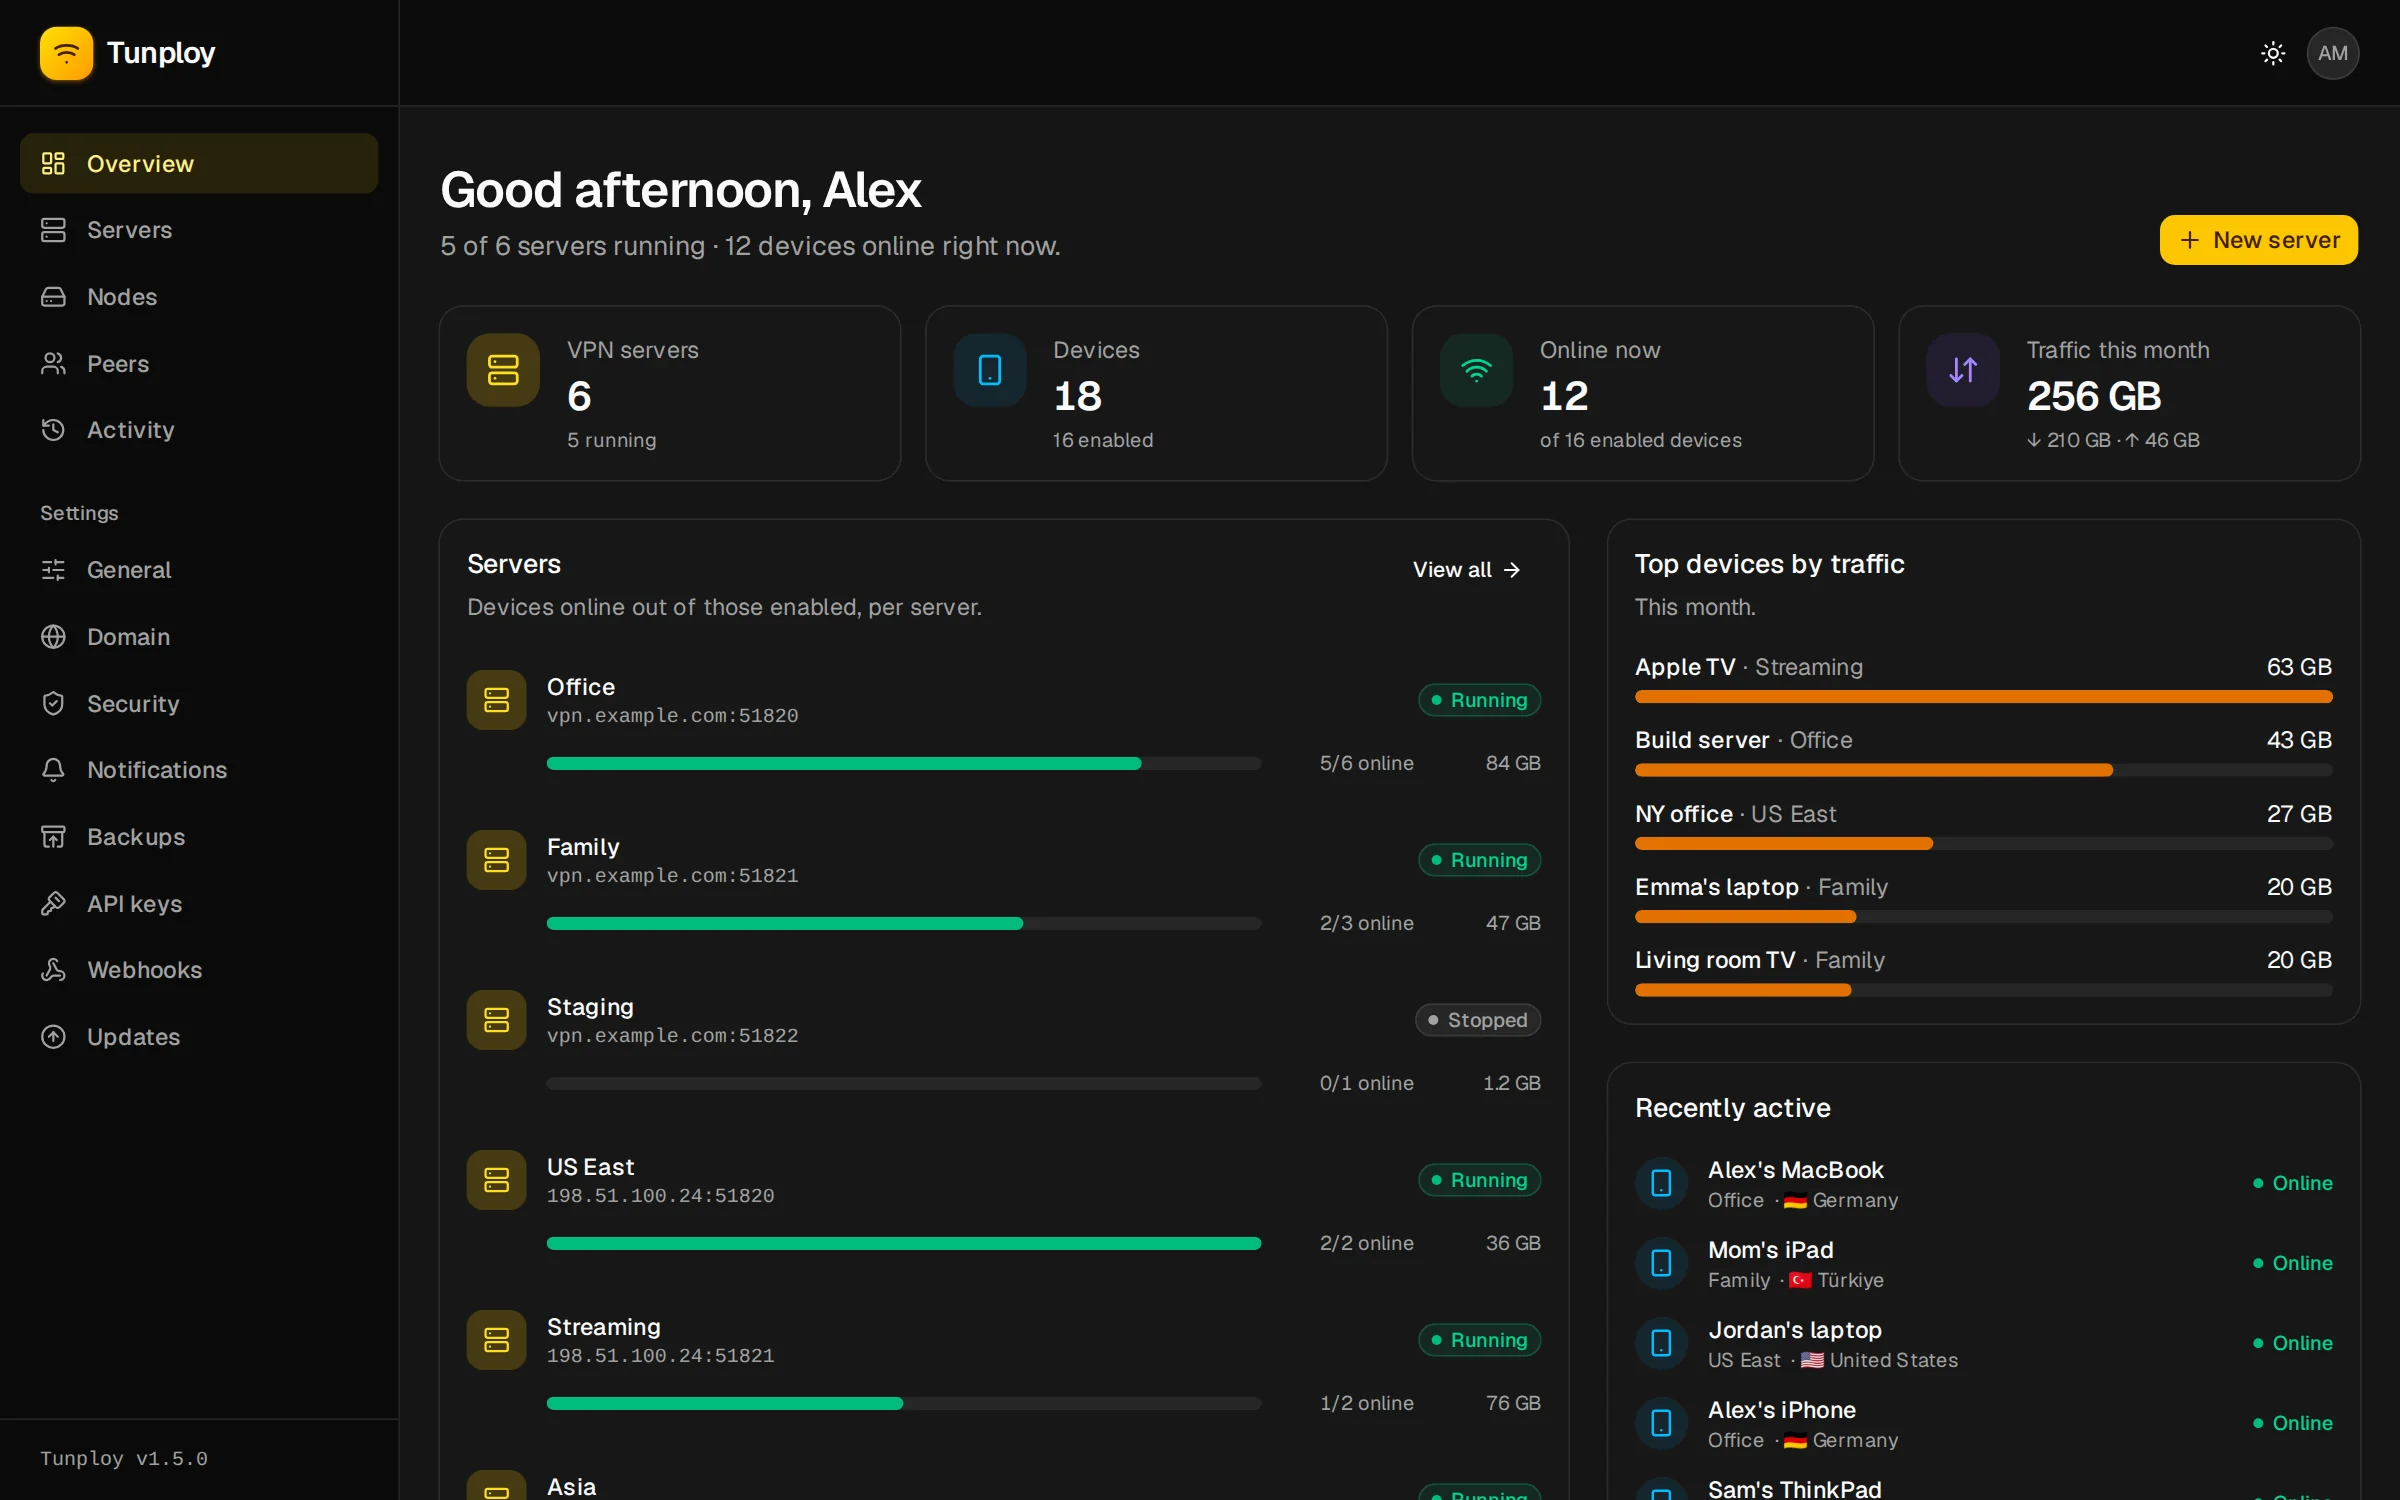Screen dimensions: 2400x1500
Task: Click the Staging server icon
Action: click(x=497, y=1020)
